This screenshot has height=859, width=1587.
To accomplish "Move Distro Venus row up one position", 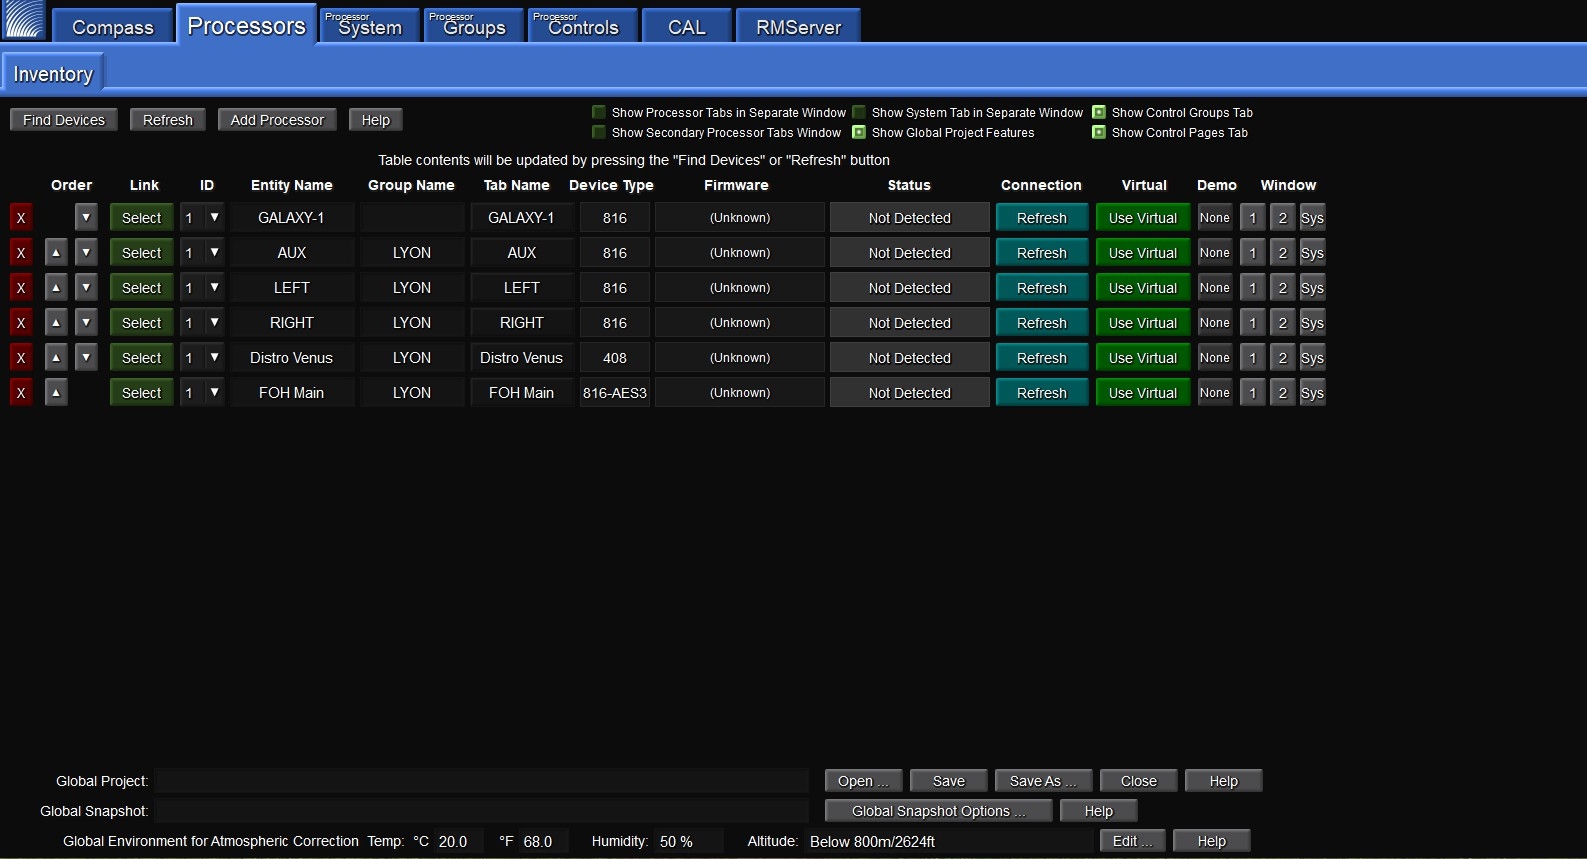I will coord(56,358).
